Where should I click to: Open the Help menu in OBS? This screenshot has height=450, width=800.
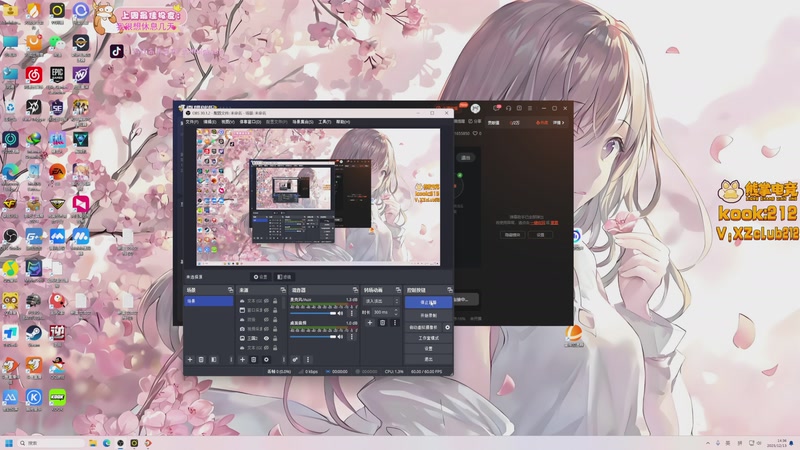(x=343, y=122)
